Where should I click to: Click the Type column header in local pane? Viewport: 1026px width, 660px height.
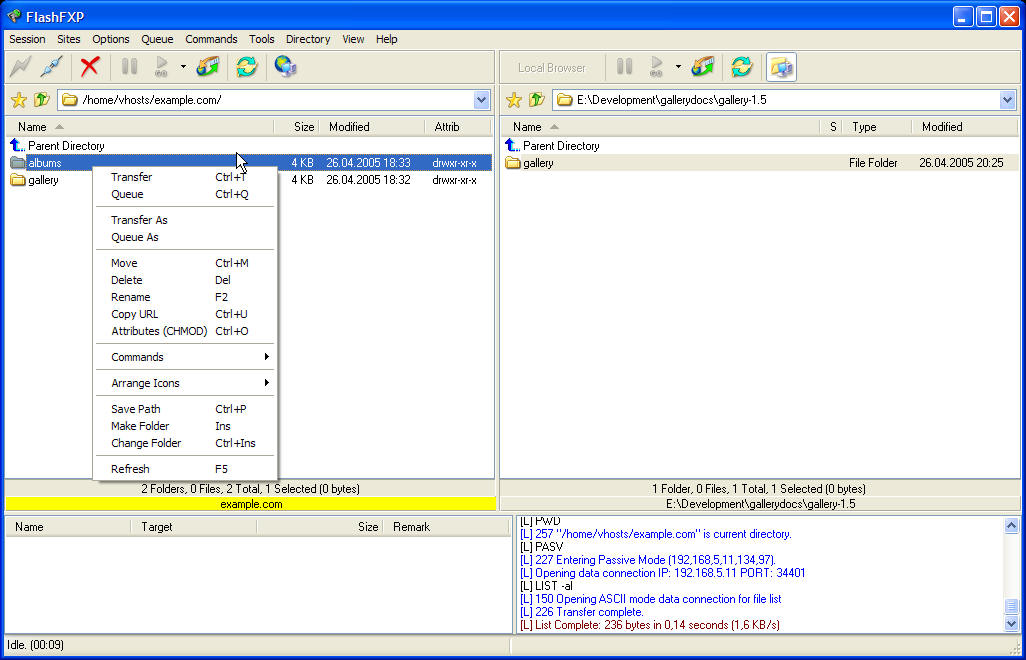864,127
